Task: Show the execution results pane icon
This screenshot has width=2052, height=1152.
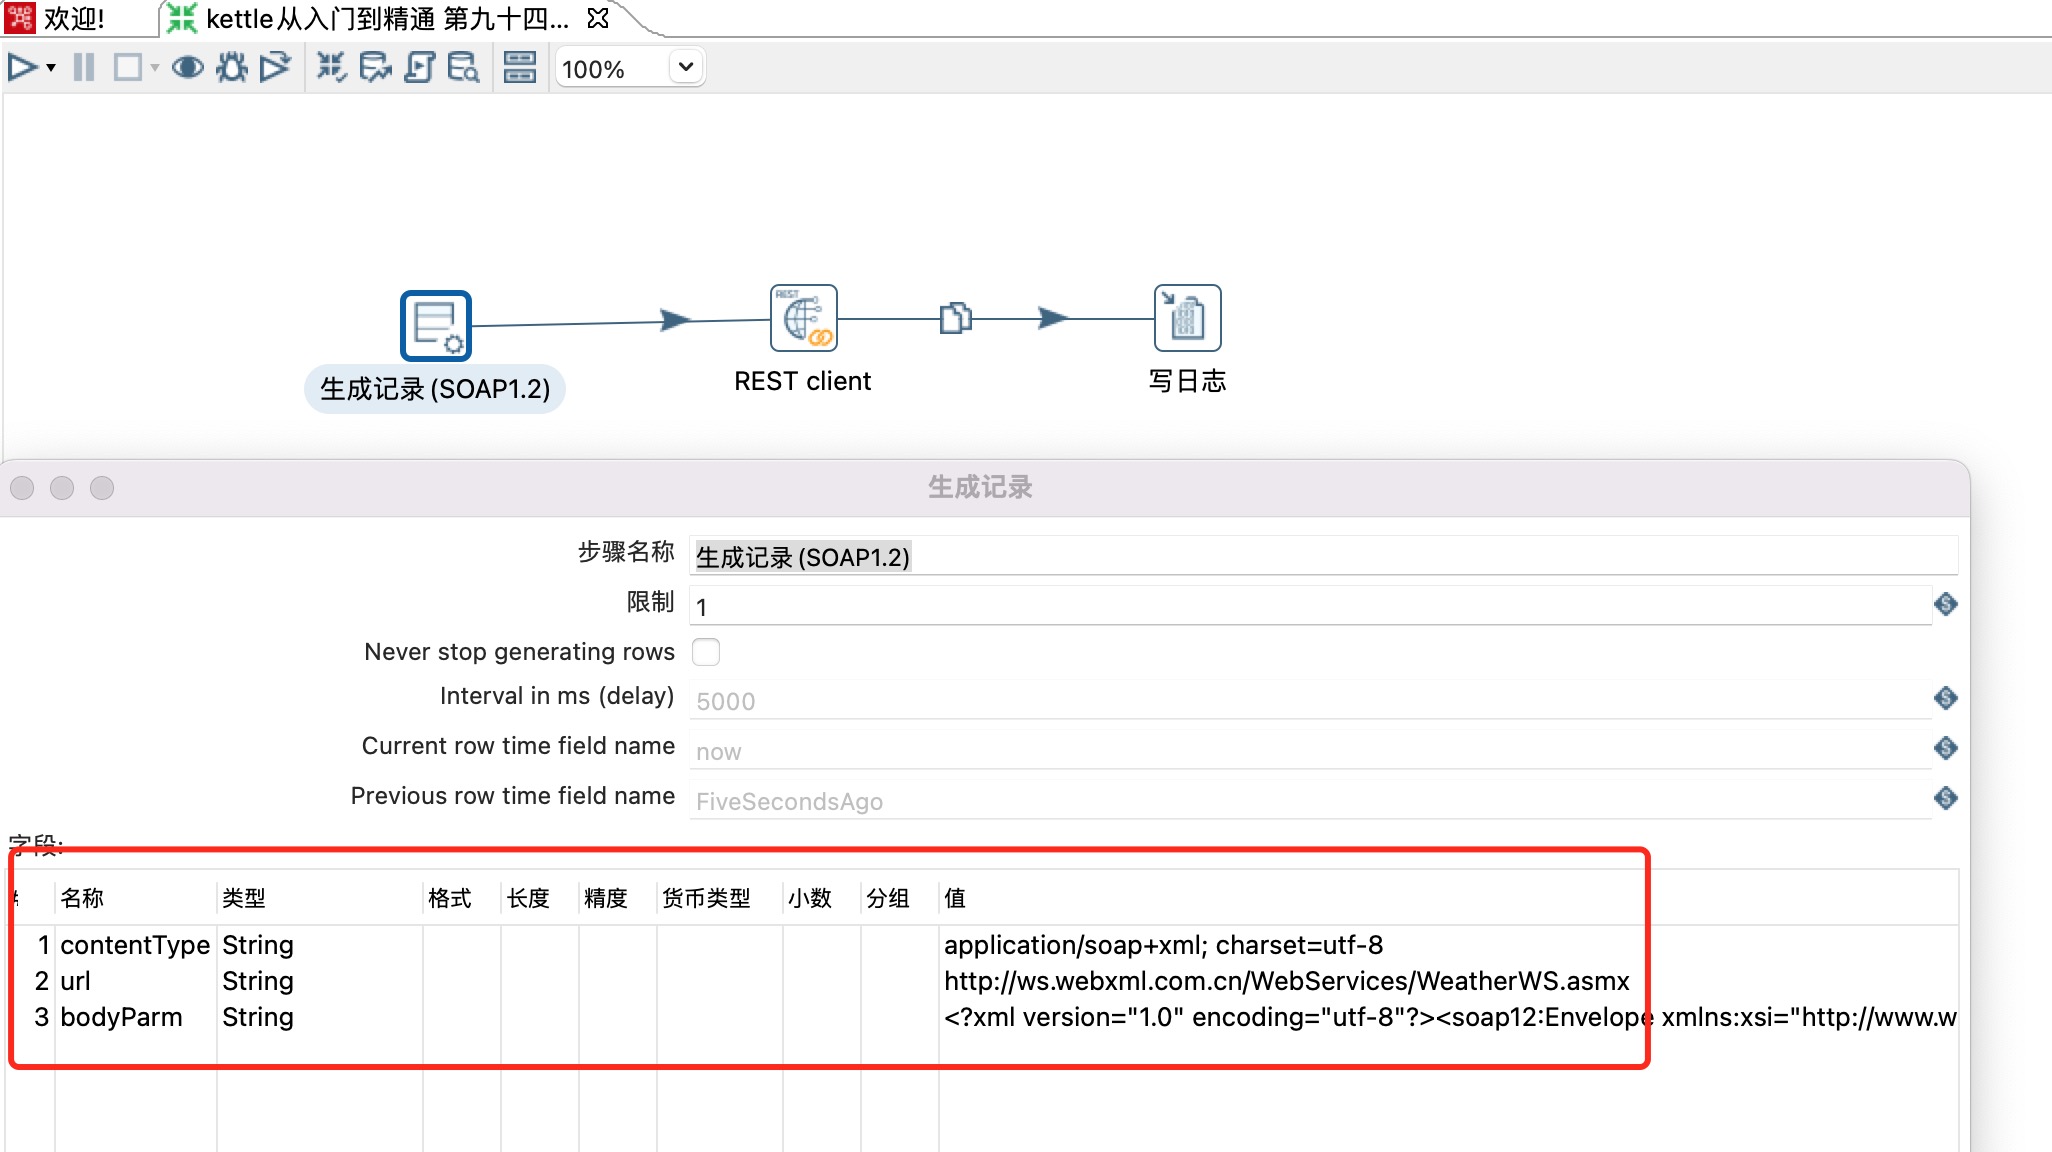Action: 520,68
